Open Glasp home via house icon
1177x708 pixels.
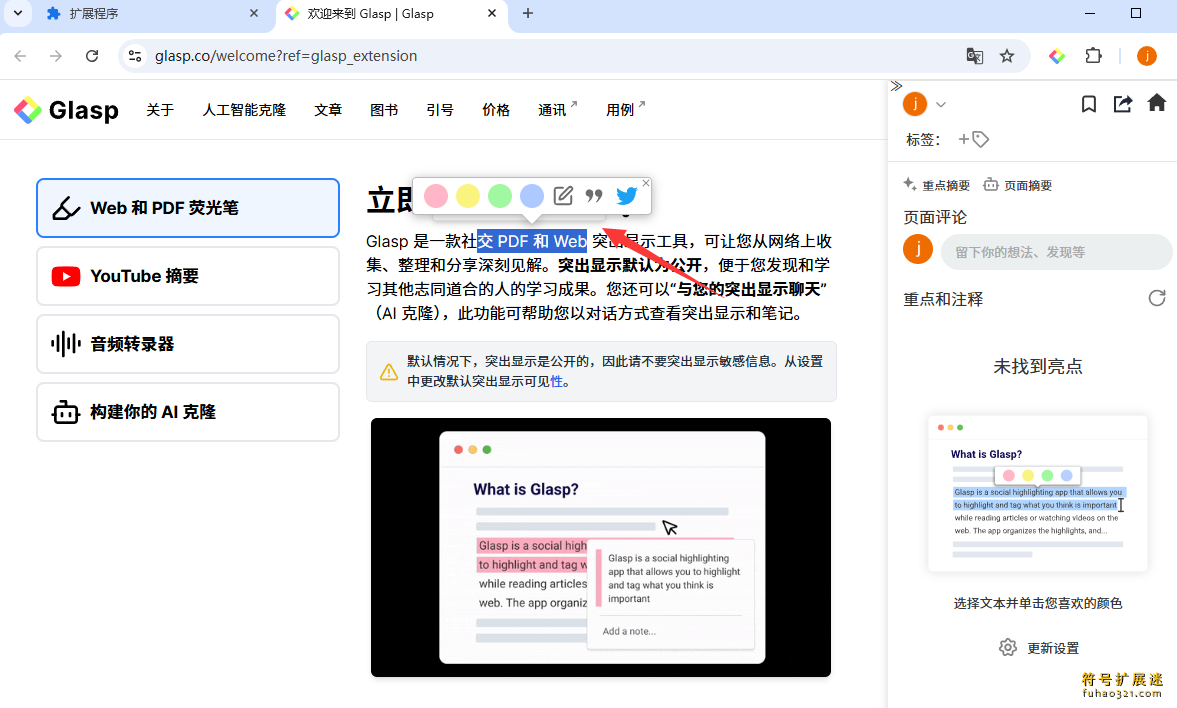coord(1157,103)
